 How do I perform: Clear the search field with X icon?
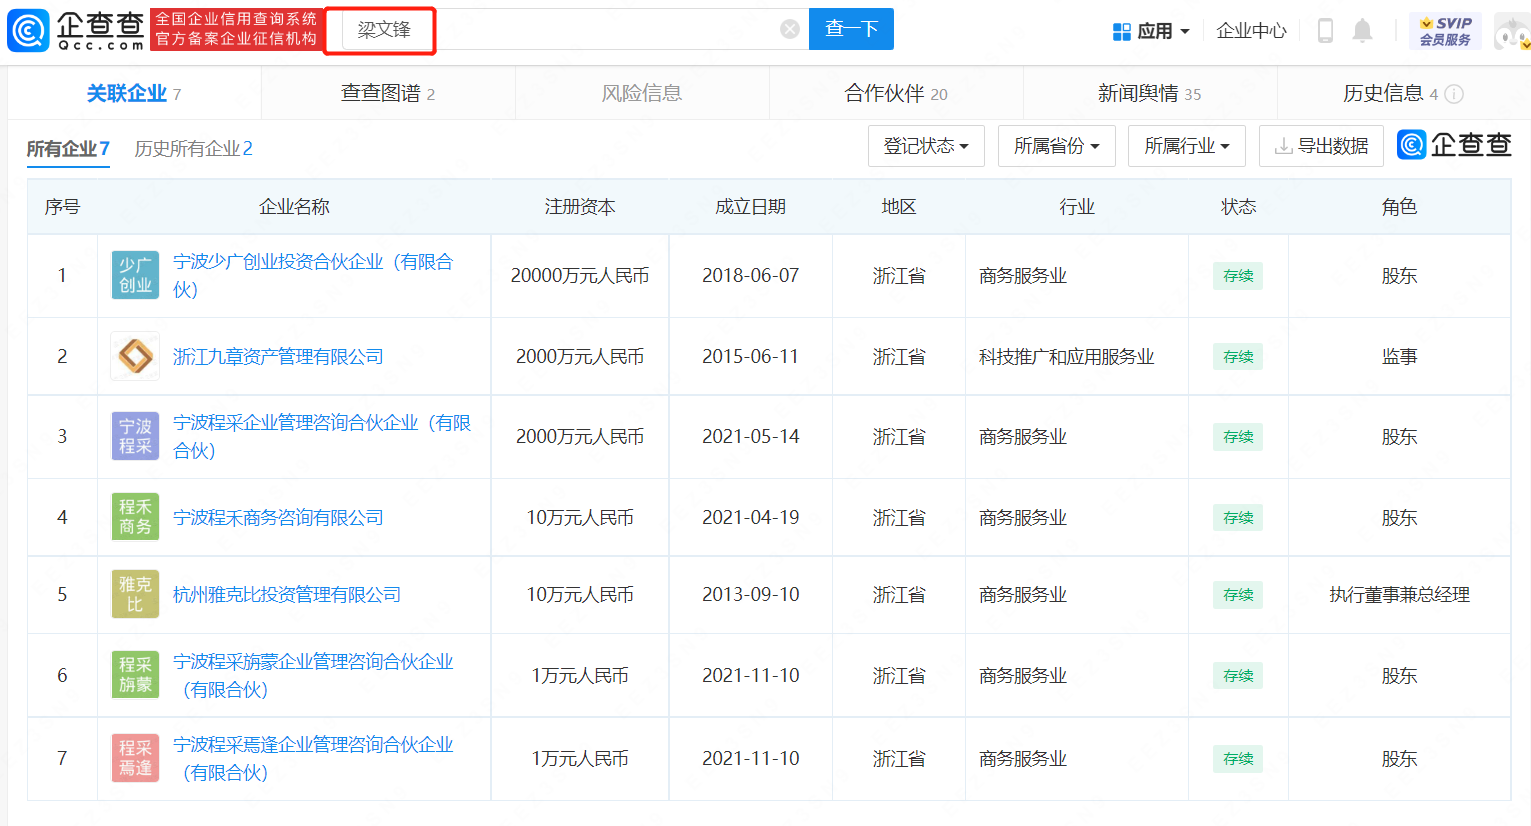click(790, 29)
